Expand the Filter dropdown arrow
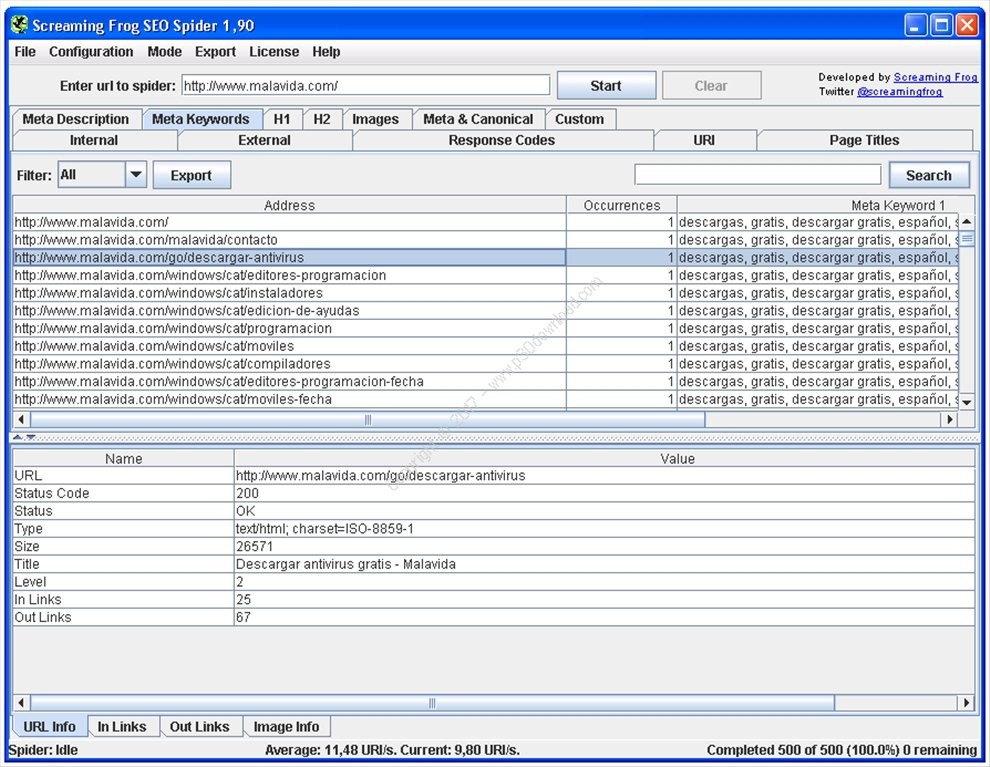 pyautogui.click(x=136, y=174)
